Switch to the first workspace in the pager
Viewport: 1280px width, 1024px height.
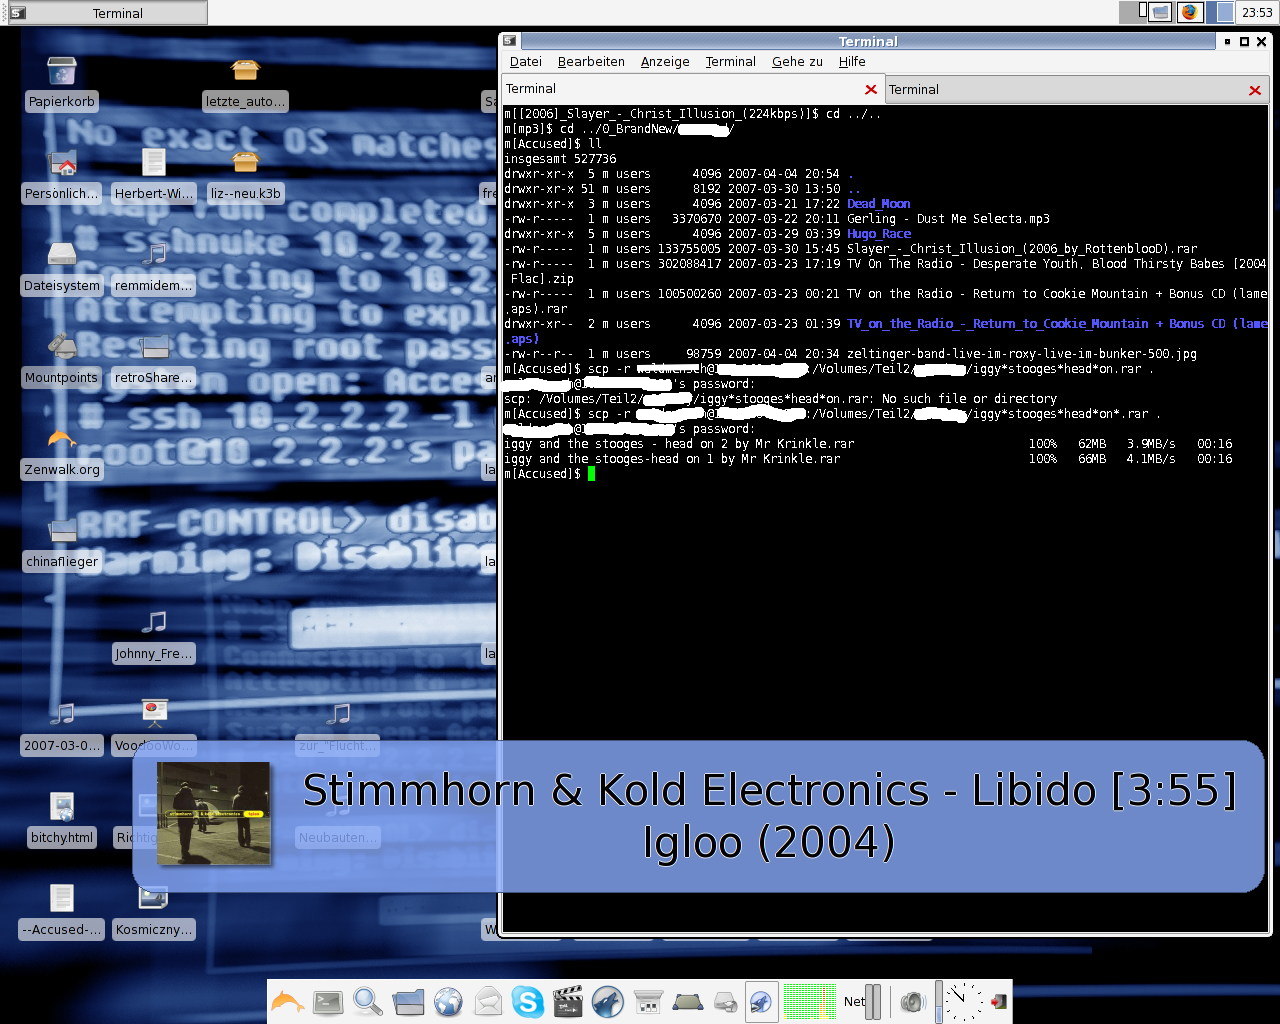click(x=1132, y=12)
